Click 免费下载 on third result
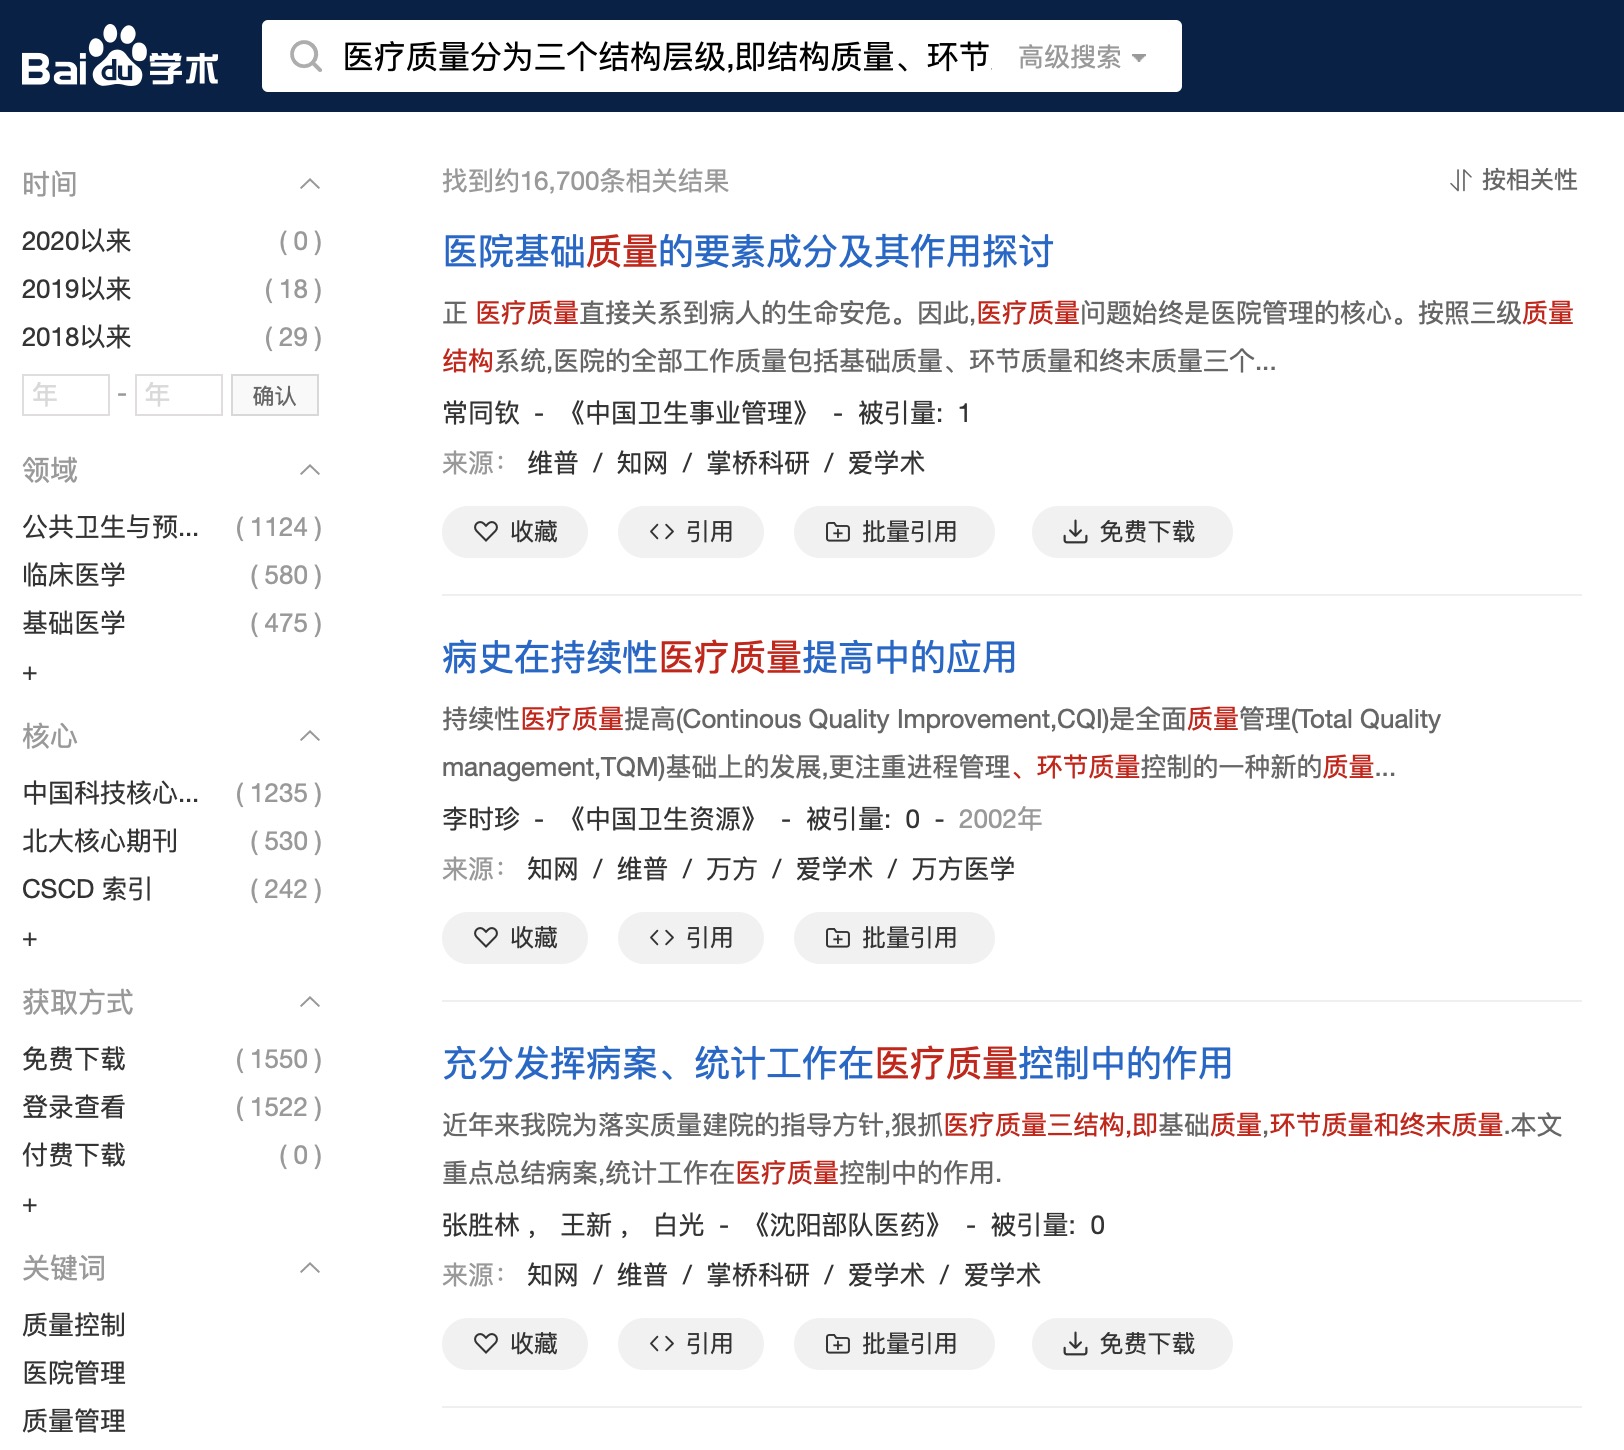1624x1450 pixels. (x=1131, y=1344)
